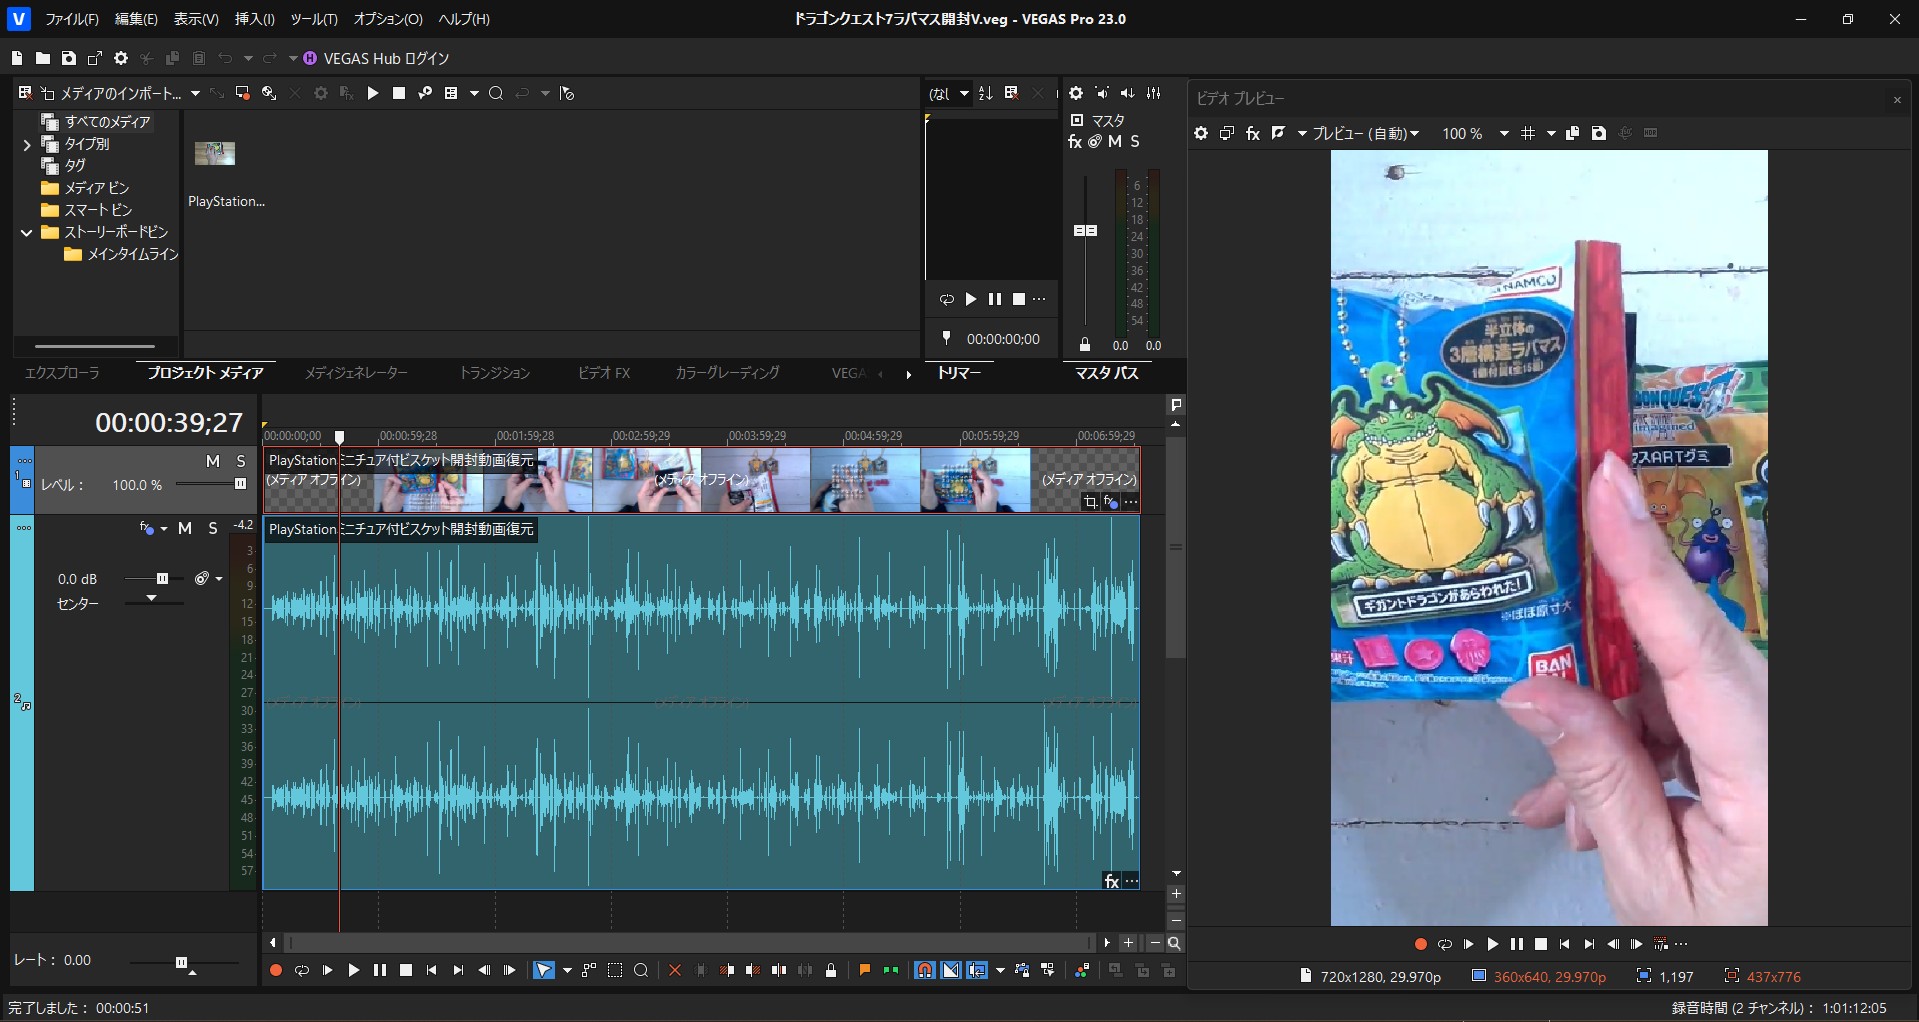
Task: Switch to the ビデオ FX tab
Action: tap(603, 373)
